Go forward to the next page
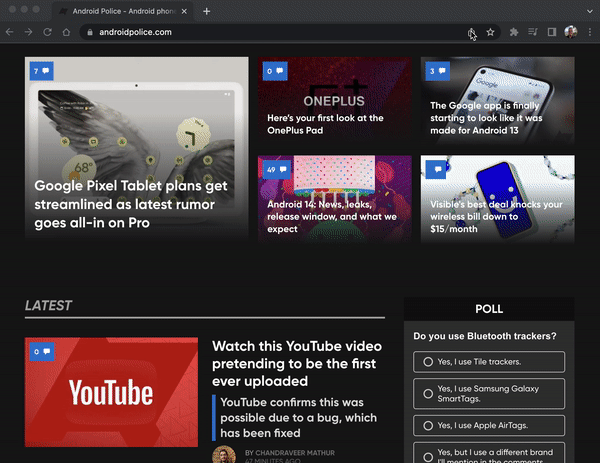600x463 pixels. click(x=28, y=32)
